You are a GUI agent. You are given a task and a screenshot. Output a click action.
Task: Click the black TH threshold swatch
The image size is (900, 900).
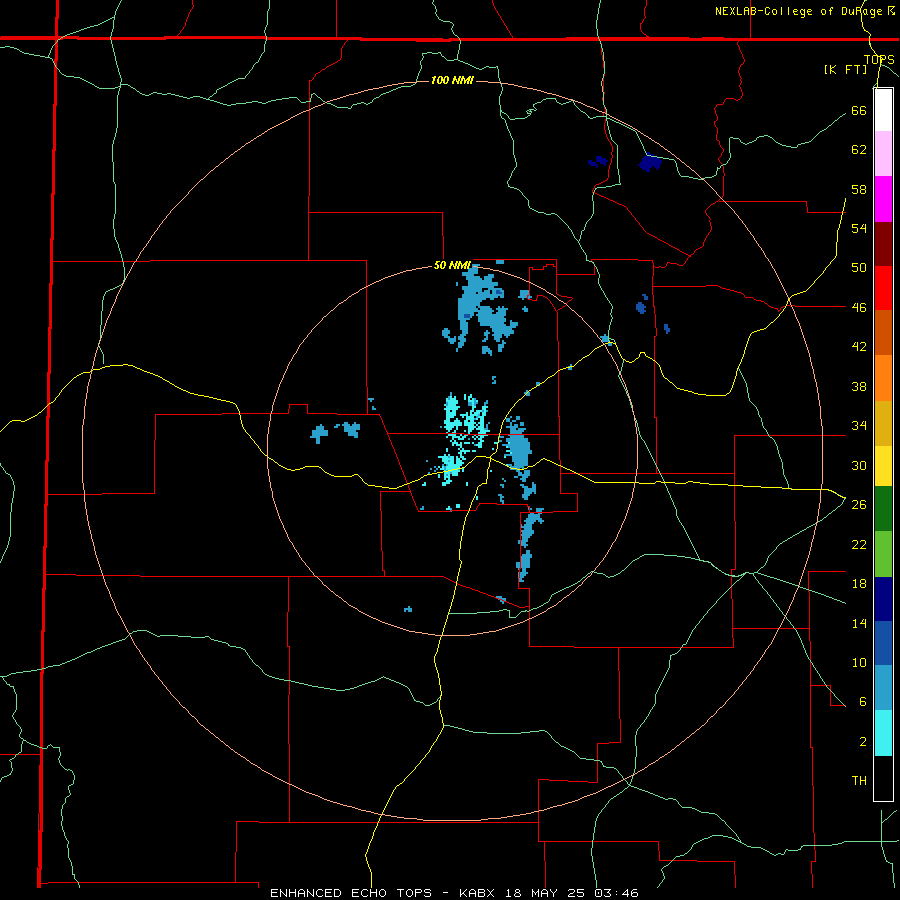pos(883,778)
